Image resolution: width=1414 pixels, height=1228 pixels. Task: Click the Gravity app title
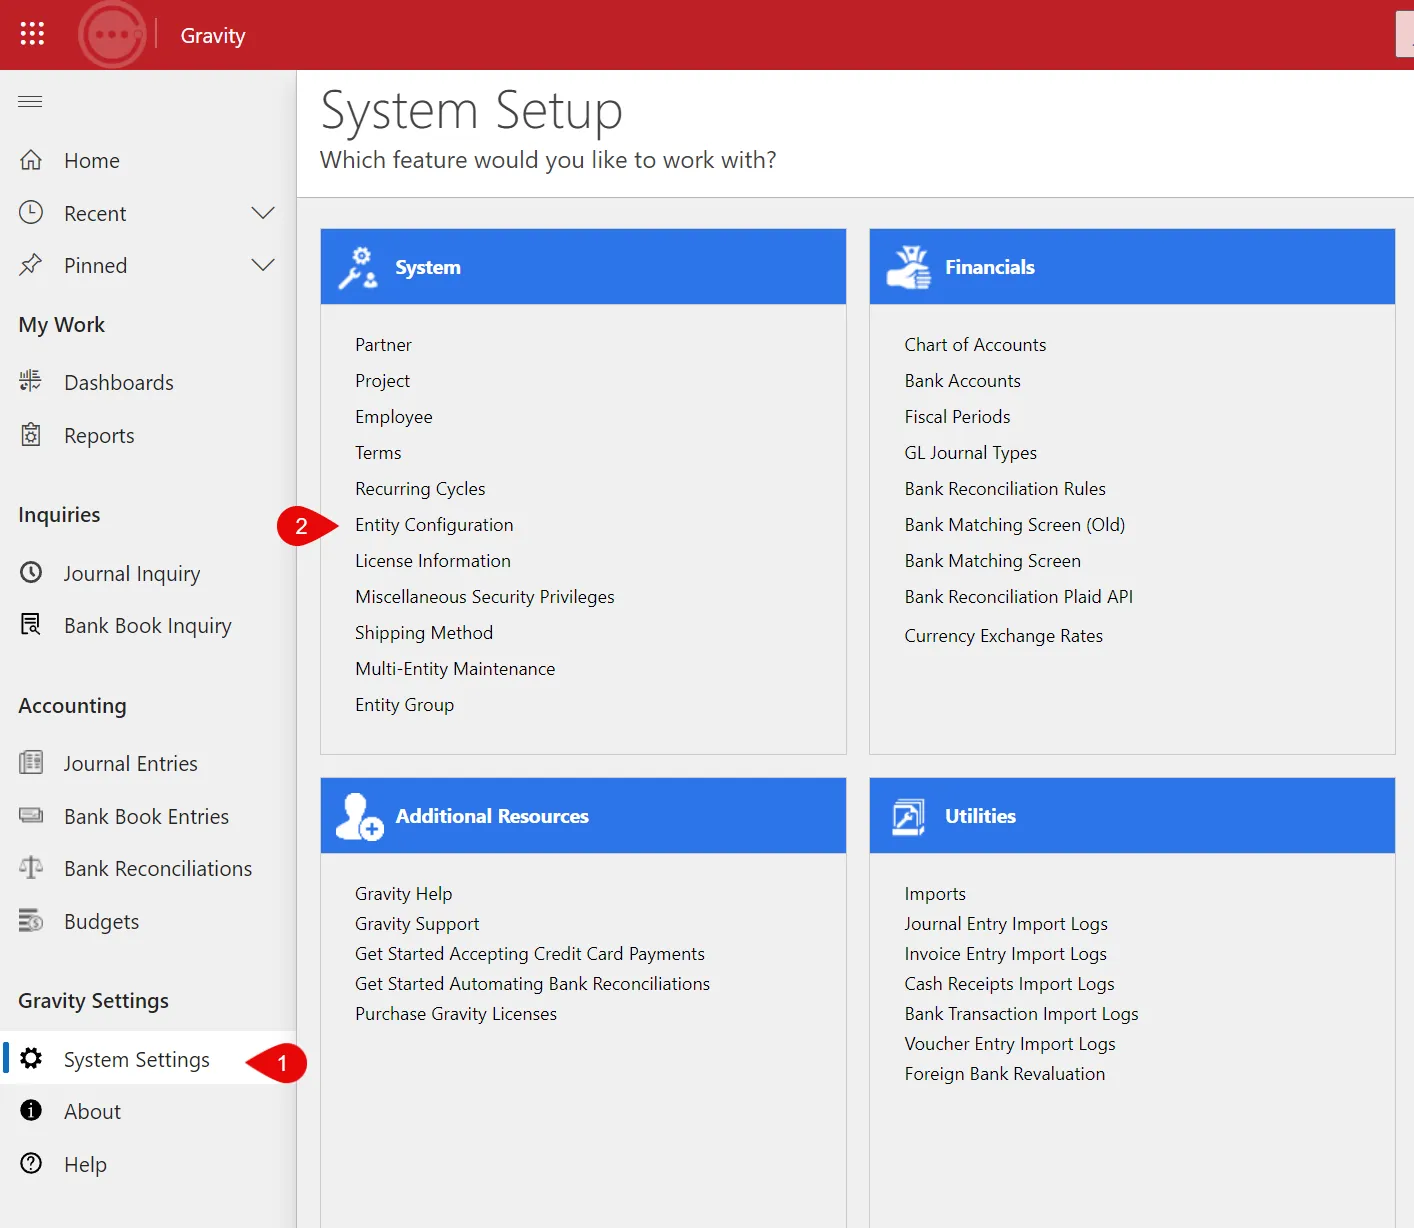(213, 36)
